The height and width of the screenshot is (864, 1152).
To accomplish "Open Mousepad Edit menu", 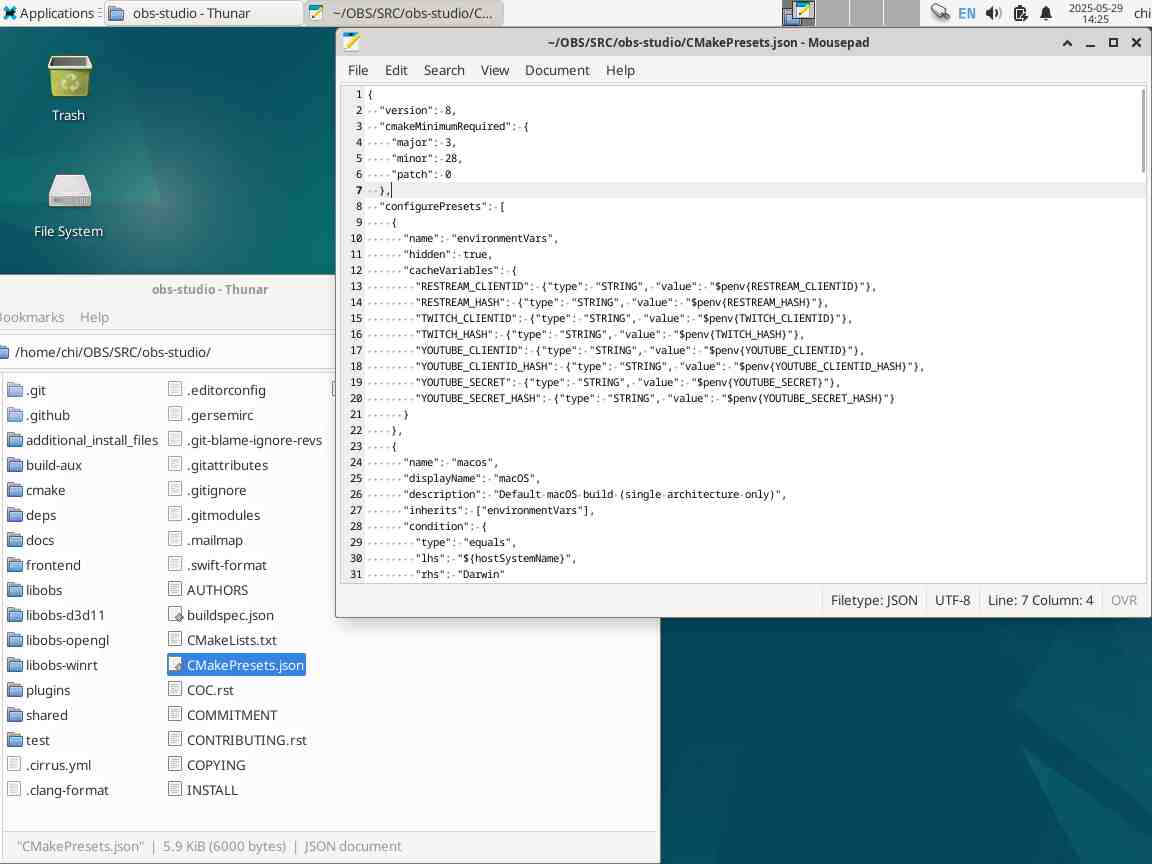I will coord(396,71).
